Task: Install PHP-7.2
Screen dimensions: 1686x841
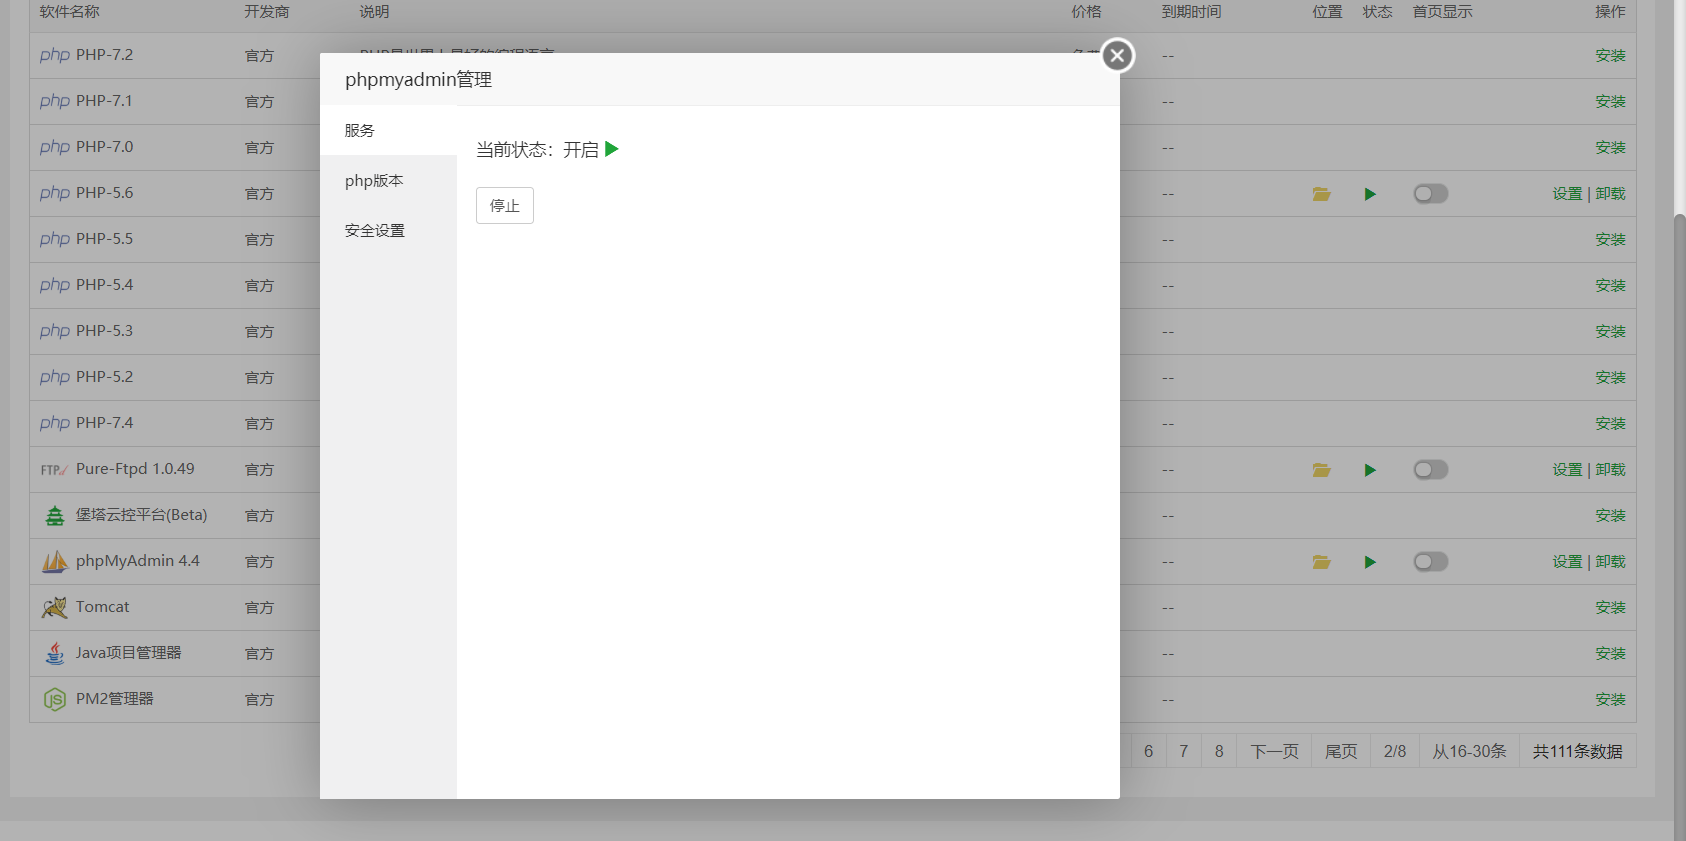Action: 1610,56
